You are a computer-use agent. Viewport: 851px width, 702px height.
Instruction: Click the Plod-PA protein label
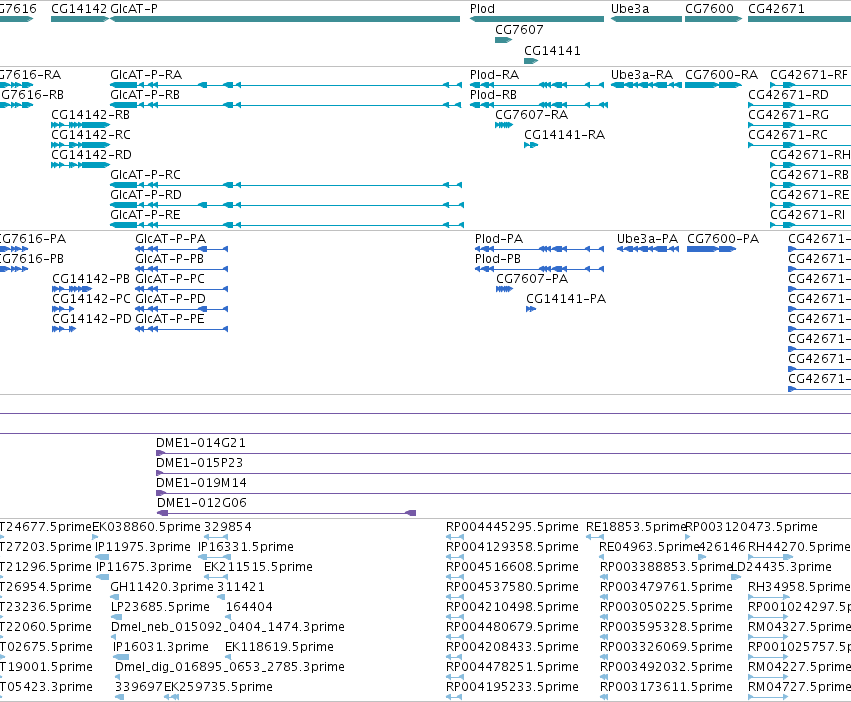pyautogui.click(x=499, y=239)
